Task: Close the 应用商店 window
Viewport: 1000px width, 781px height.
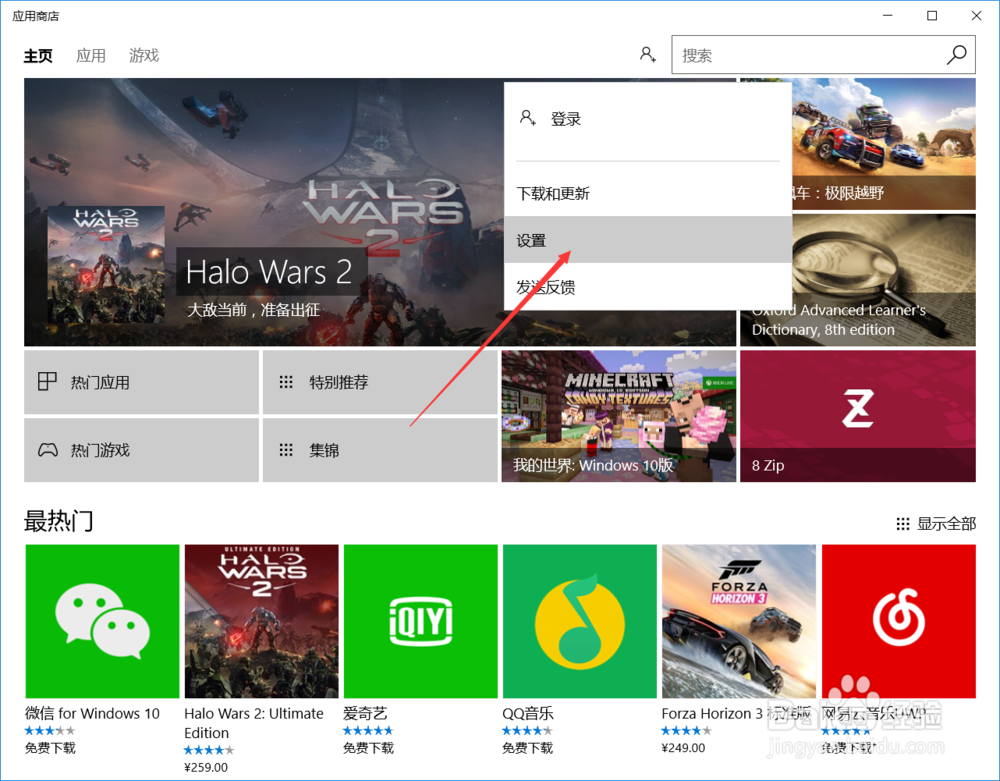Action: 976,15
